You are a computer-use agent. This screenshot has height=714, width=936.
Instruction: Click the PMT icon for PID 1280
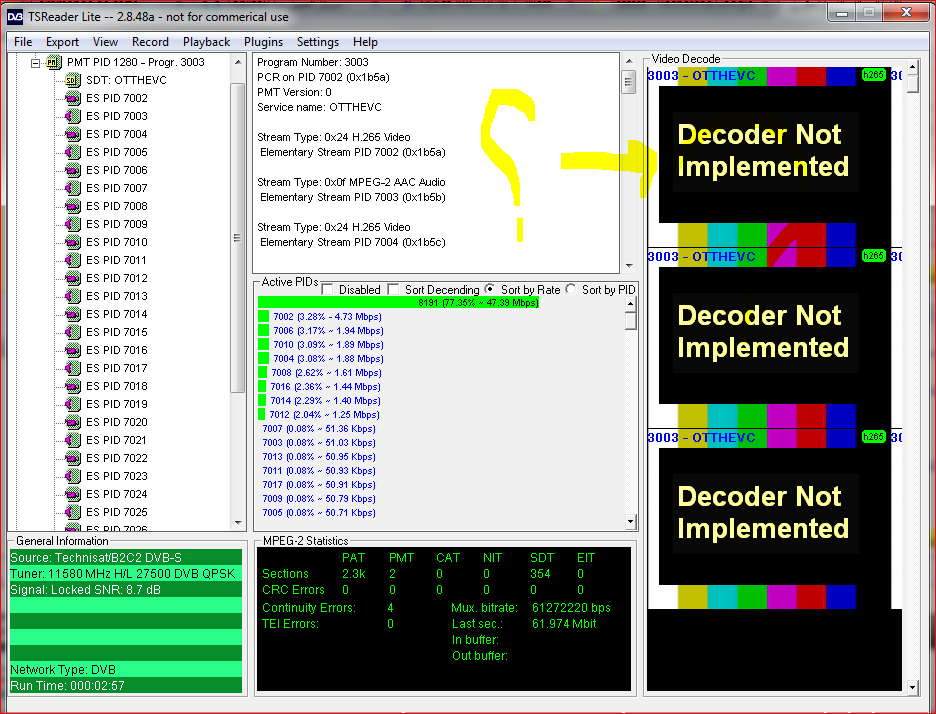(x=54, y=62)
